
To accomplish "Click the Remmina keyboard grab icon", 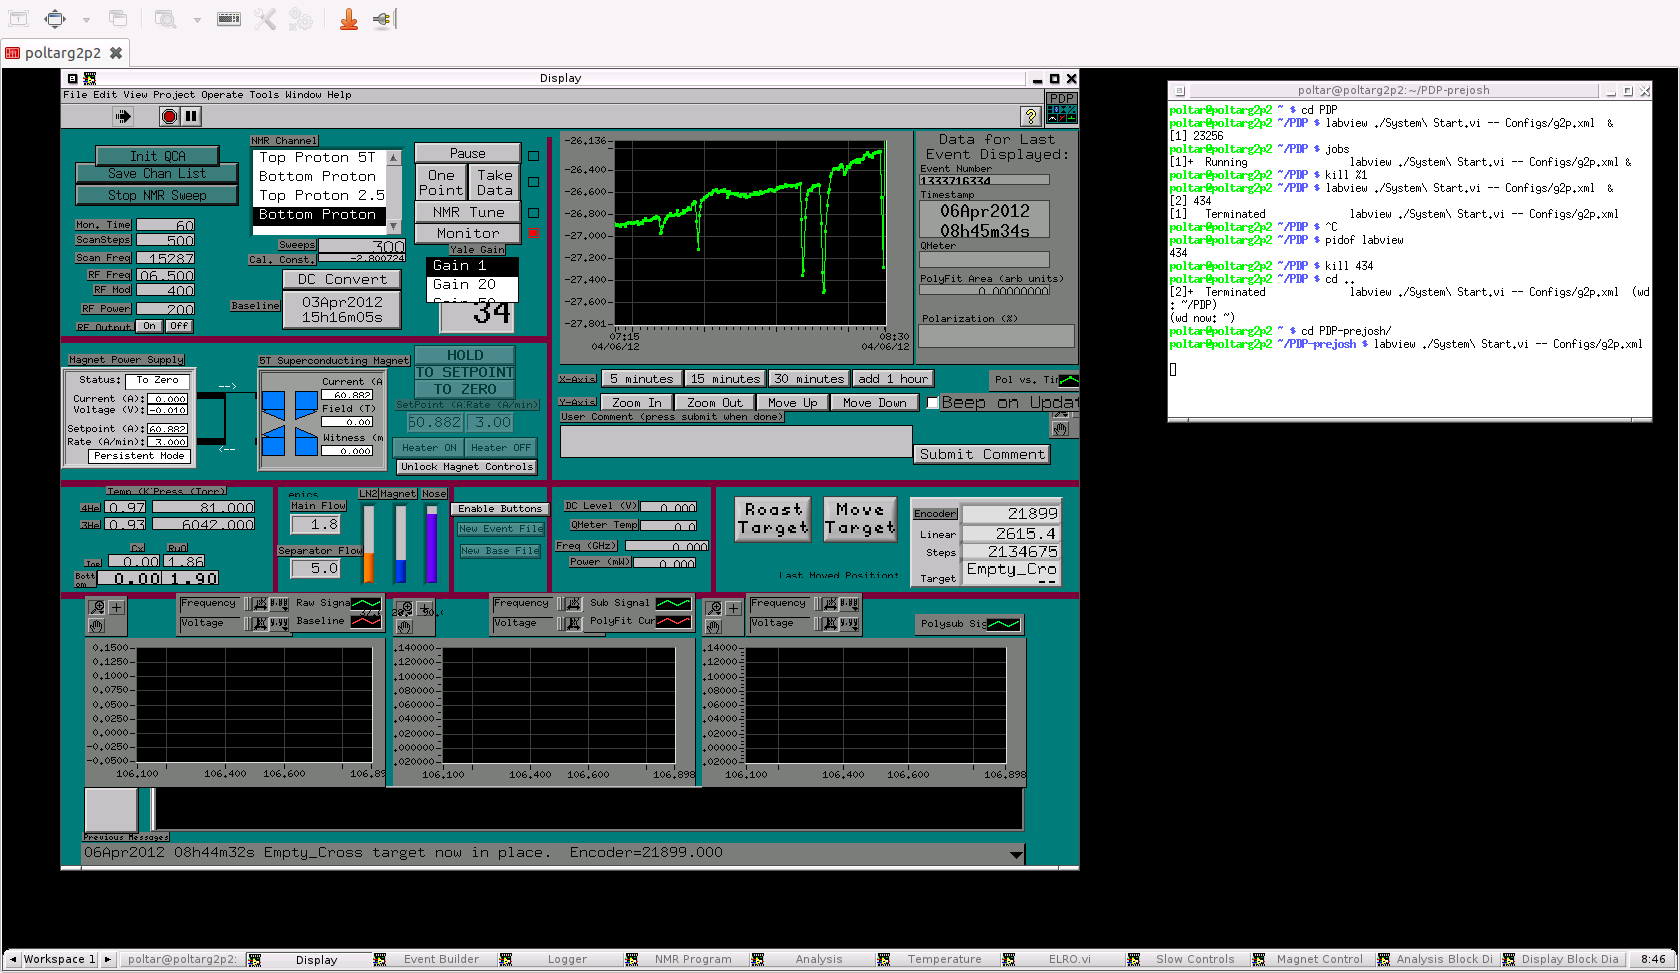I will 229,19.
